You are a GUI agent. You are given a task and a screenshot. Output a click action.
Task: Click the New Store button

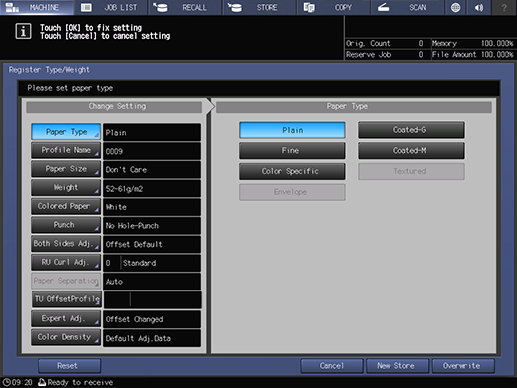click(x=397, y=366)
